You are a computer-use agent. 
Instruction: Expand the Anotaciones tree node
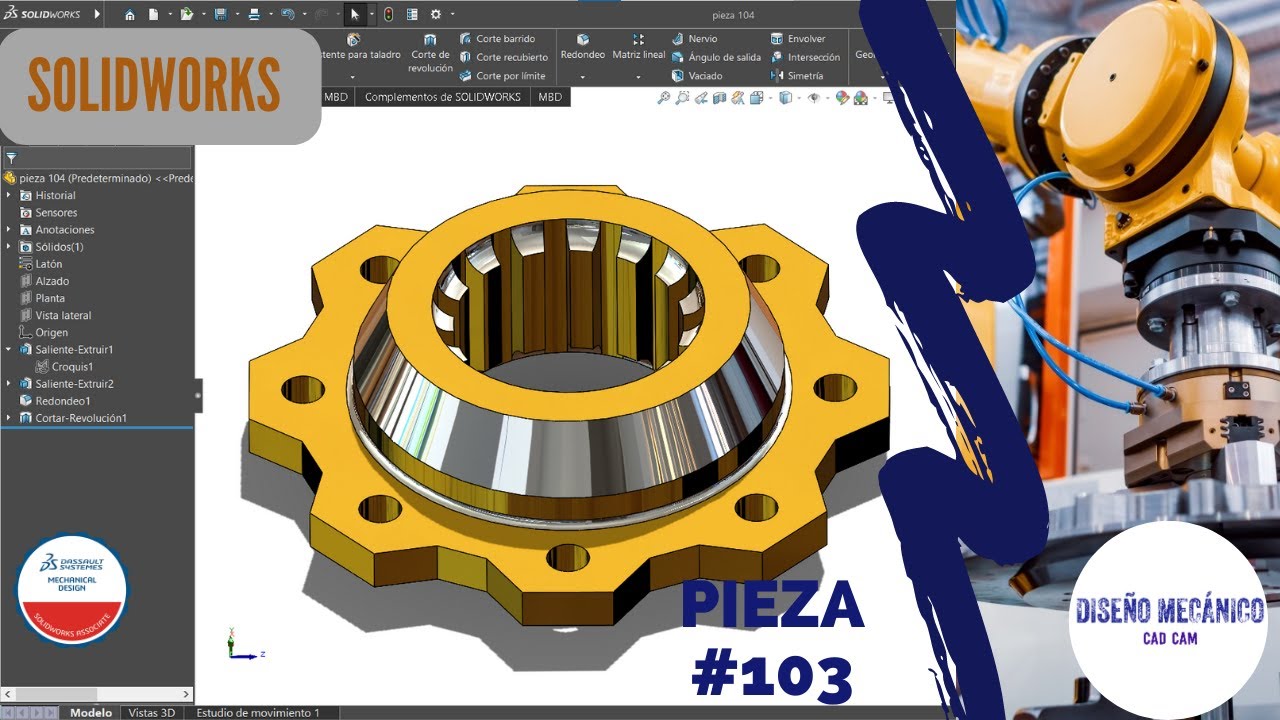(9, 229)
